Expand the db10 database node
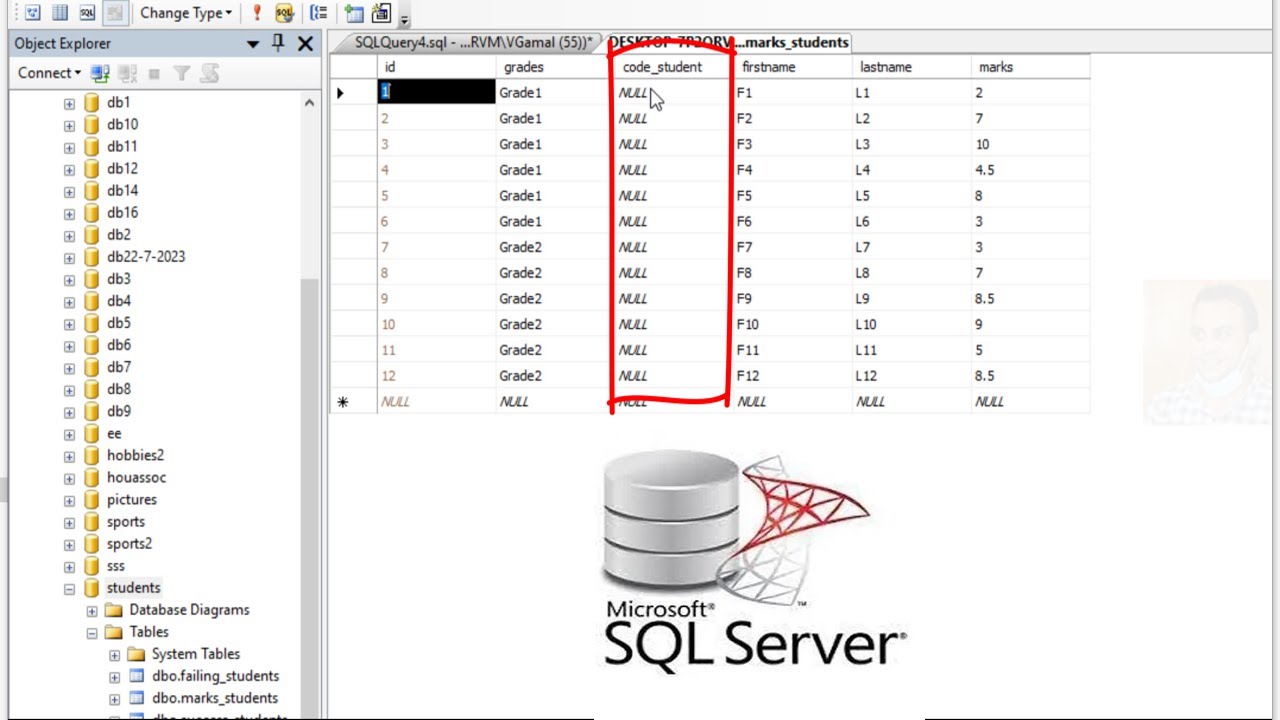 coord(69,125)
